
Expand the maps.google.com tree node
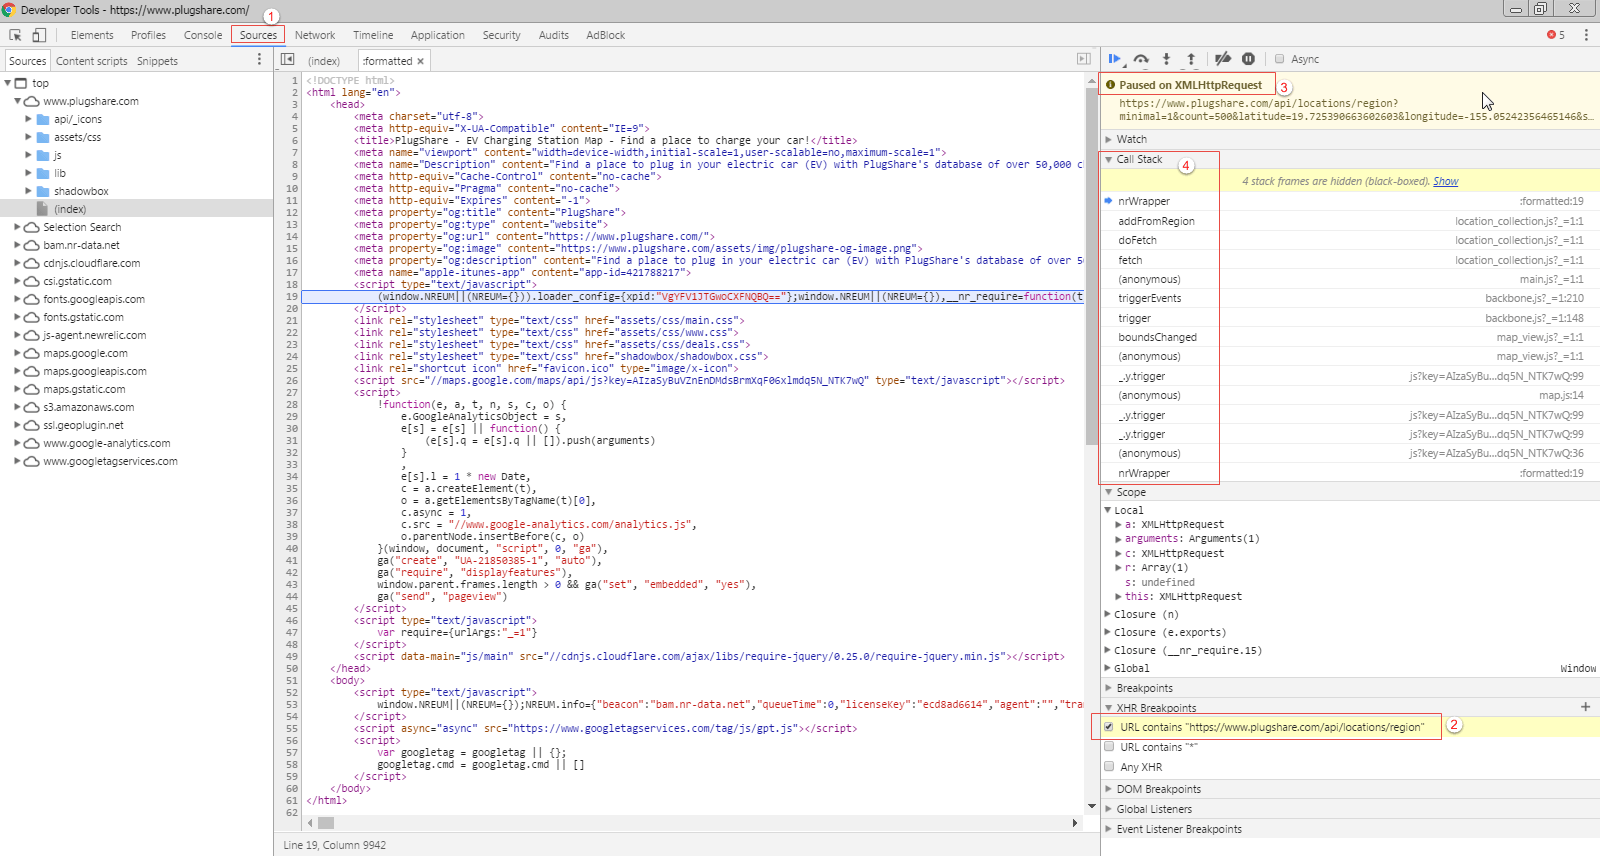(17, 353)
